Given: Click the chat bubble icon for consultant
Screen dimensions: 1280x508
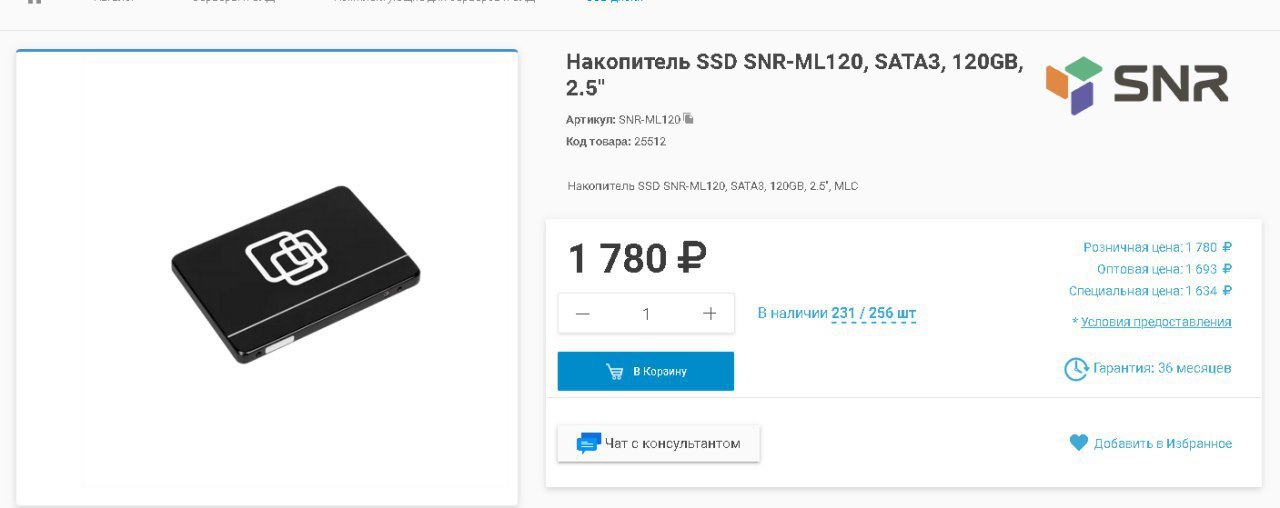Looking at the screenshot, I should [588, 443].
